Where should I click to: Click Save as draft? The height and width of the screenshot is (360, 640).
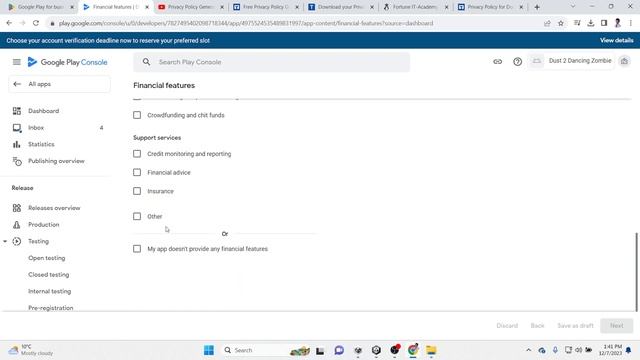[576, 326]
